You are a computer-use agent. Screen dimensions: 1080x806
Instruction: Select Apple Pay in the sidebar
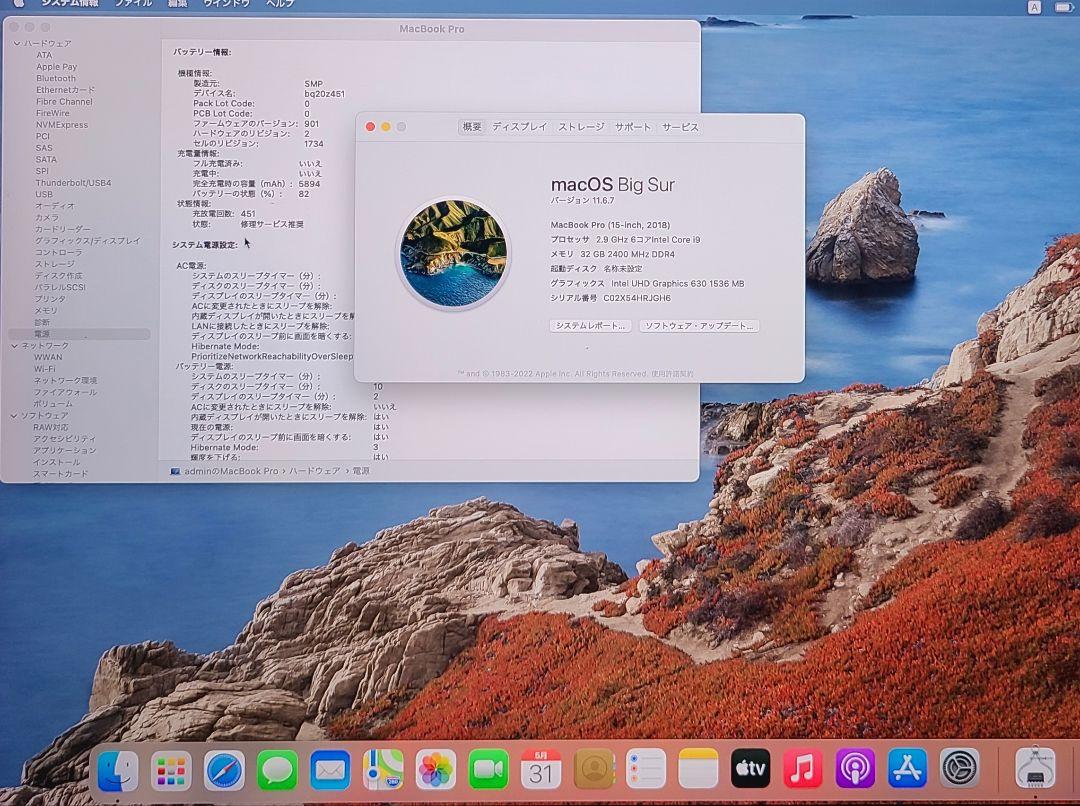56,67
